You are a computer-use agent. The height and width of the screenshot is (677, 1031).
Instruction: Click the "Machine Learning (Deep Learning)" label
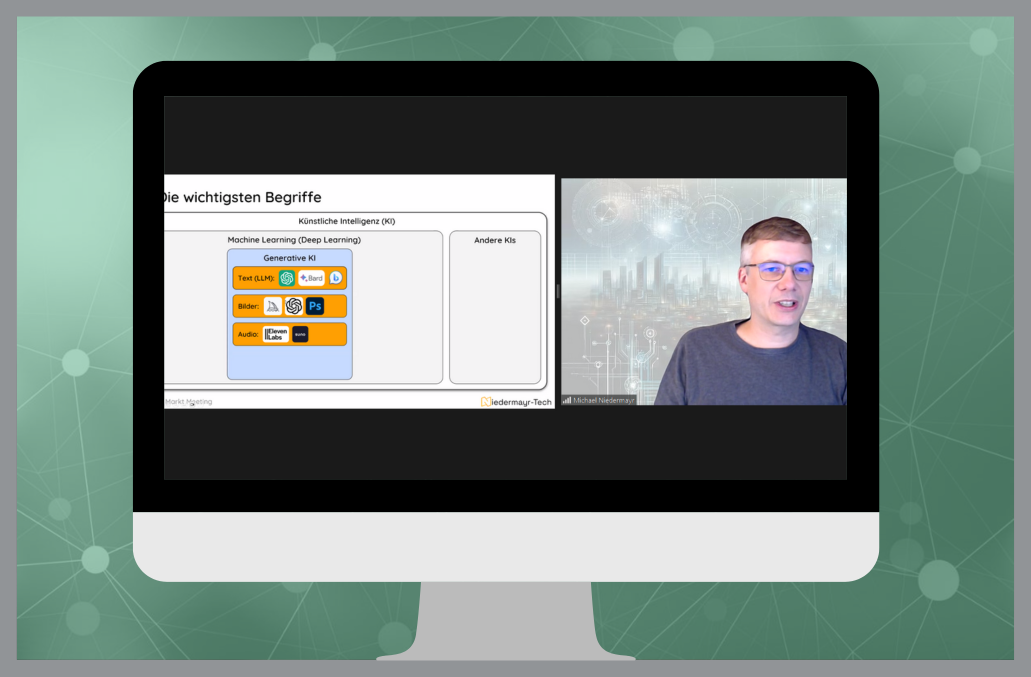(294, 240)
